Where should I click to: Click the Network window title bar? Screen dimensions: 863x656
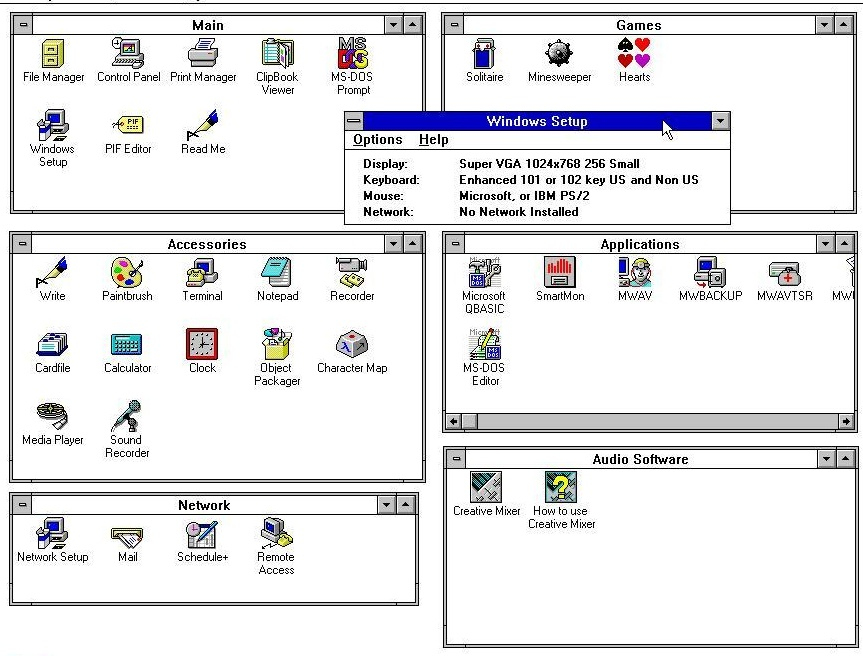[203, 505]
